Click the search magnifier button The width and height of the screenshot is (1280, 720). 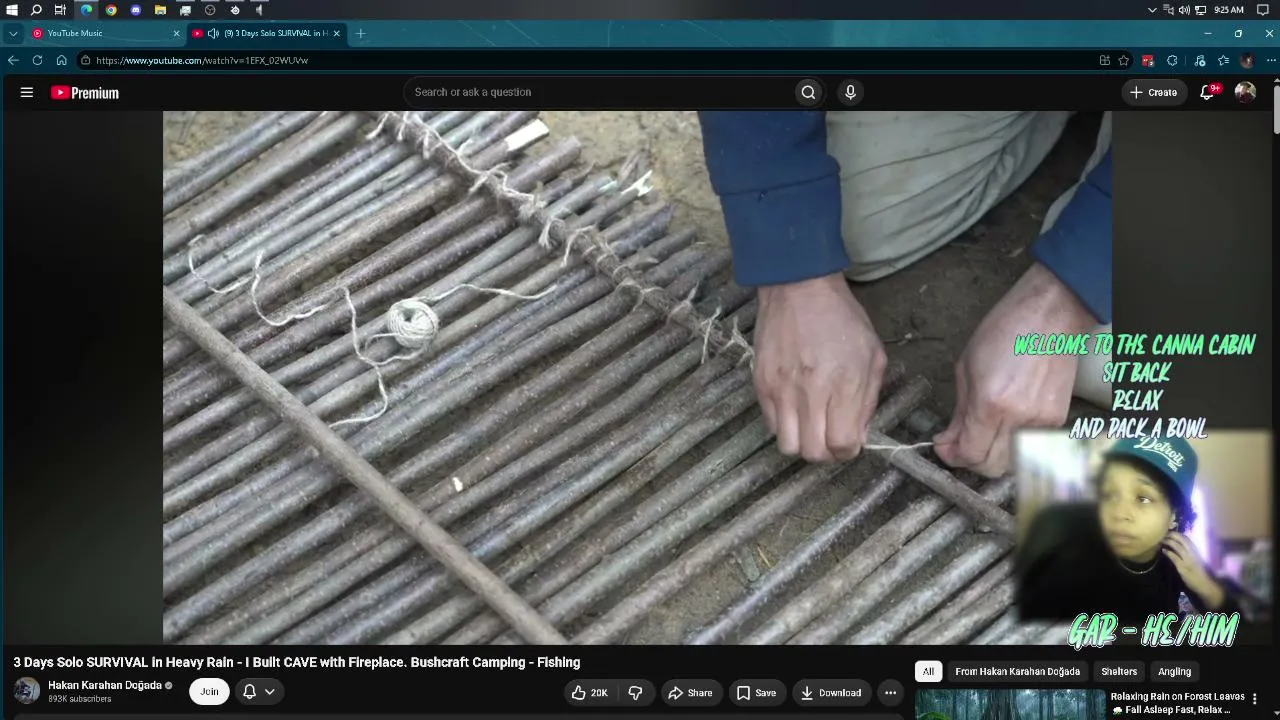(x=808, y=92)
